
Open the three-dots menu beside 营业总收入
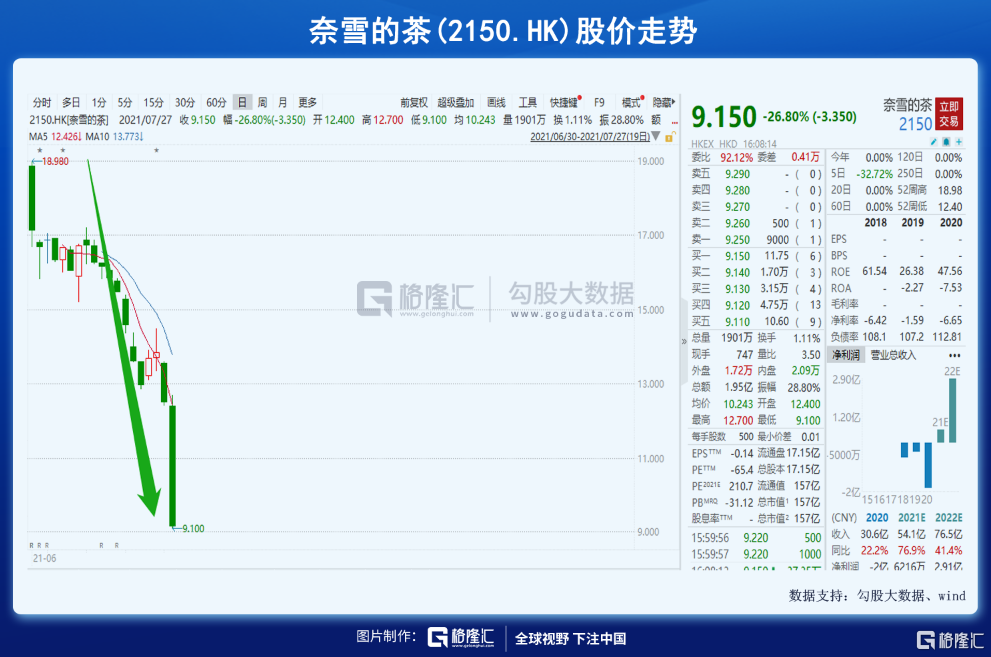tap(954, 356)
